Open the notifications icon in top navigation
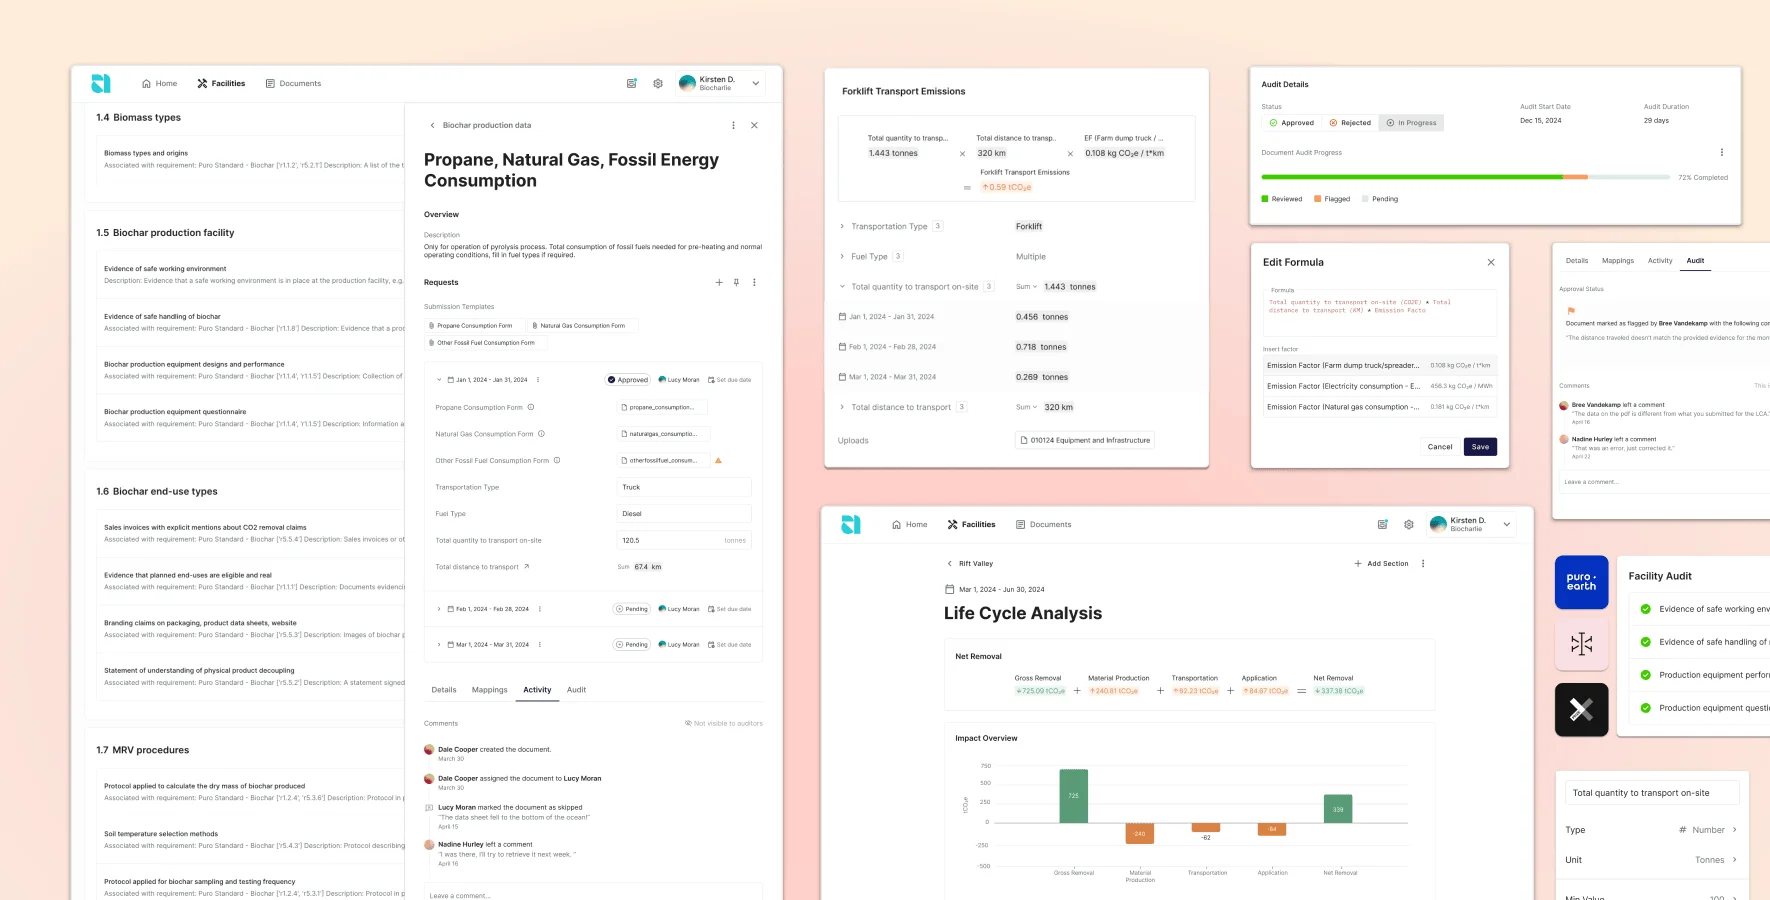The width and height of the screenshot is (1770, 900). 631,83
